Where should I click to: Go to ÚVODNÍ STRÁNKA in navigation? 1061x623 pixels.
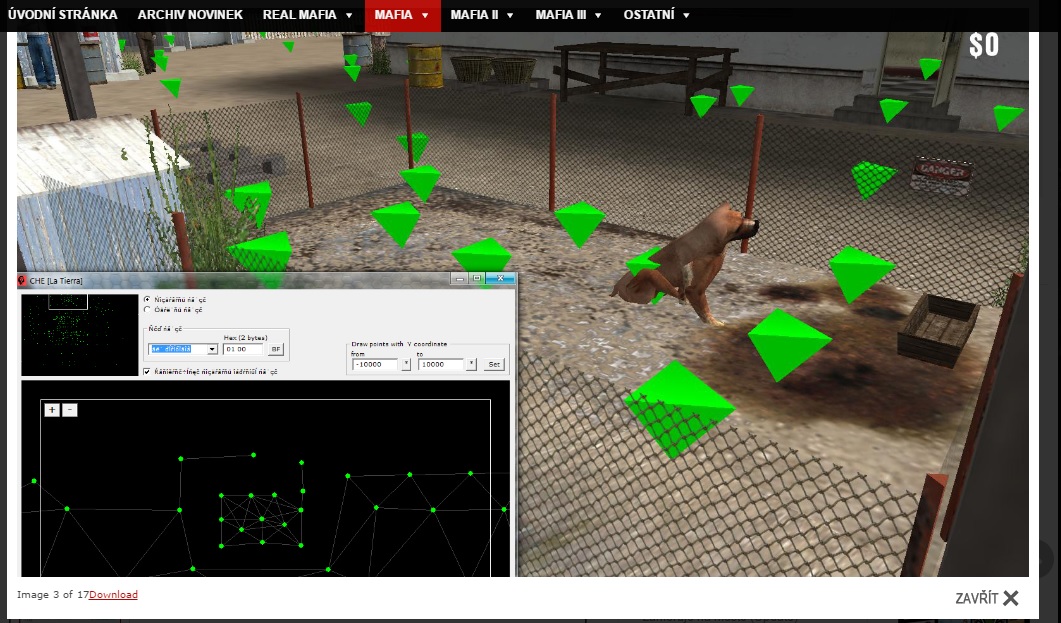click(x=62, y=15)
